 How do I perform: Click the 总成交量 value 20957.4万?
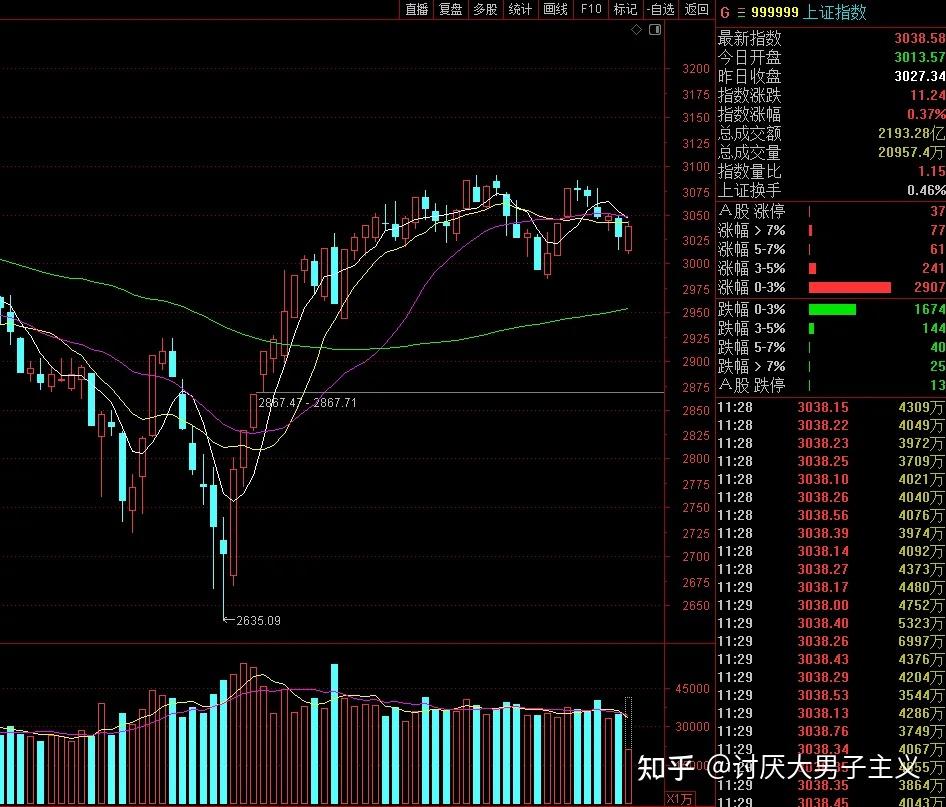point(912,152)
